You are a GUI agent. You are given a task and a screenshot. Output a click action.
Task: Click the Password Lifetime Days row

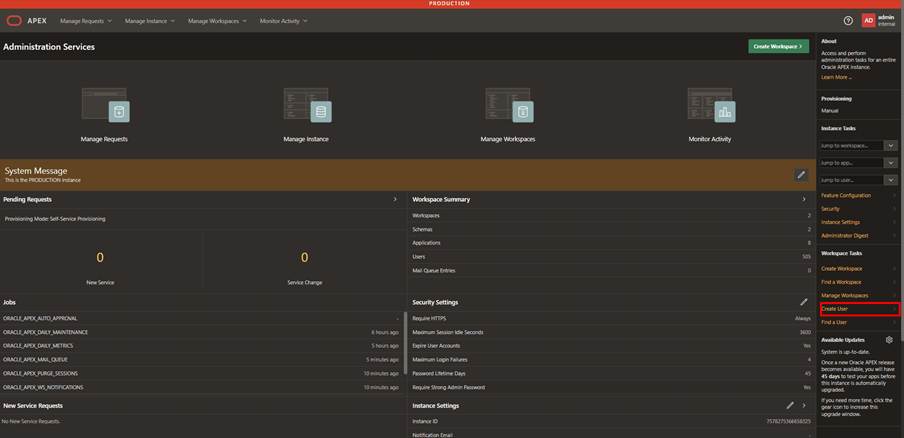pos(611,373)
